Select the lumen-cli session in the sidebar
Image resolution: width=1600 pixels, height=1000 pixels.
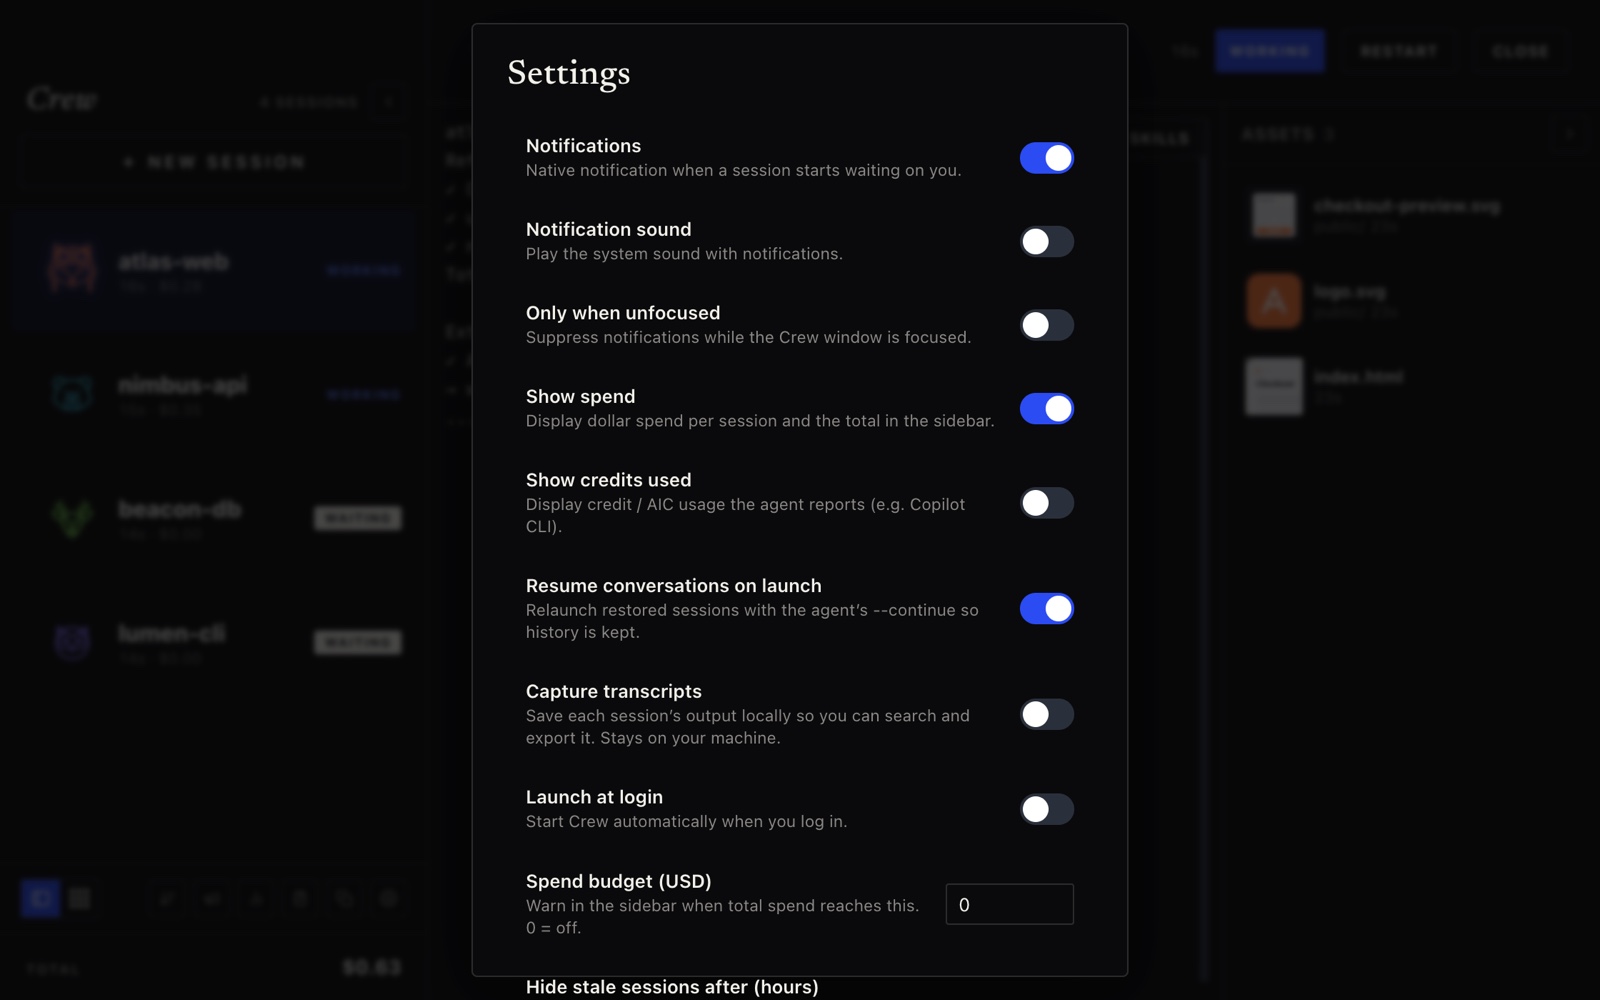tap(213, 642)
